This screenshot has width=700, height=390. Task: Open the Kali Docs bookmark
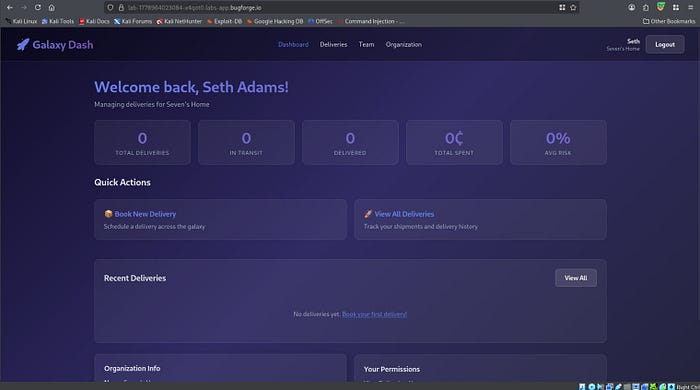94,21
